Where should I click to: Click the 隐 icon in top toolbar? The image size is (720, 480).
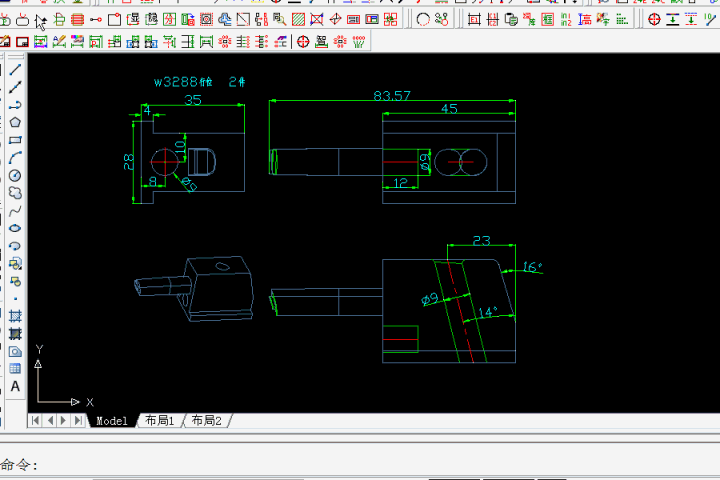[151, 19]
